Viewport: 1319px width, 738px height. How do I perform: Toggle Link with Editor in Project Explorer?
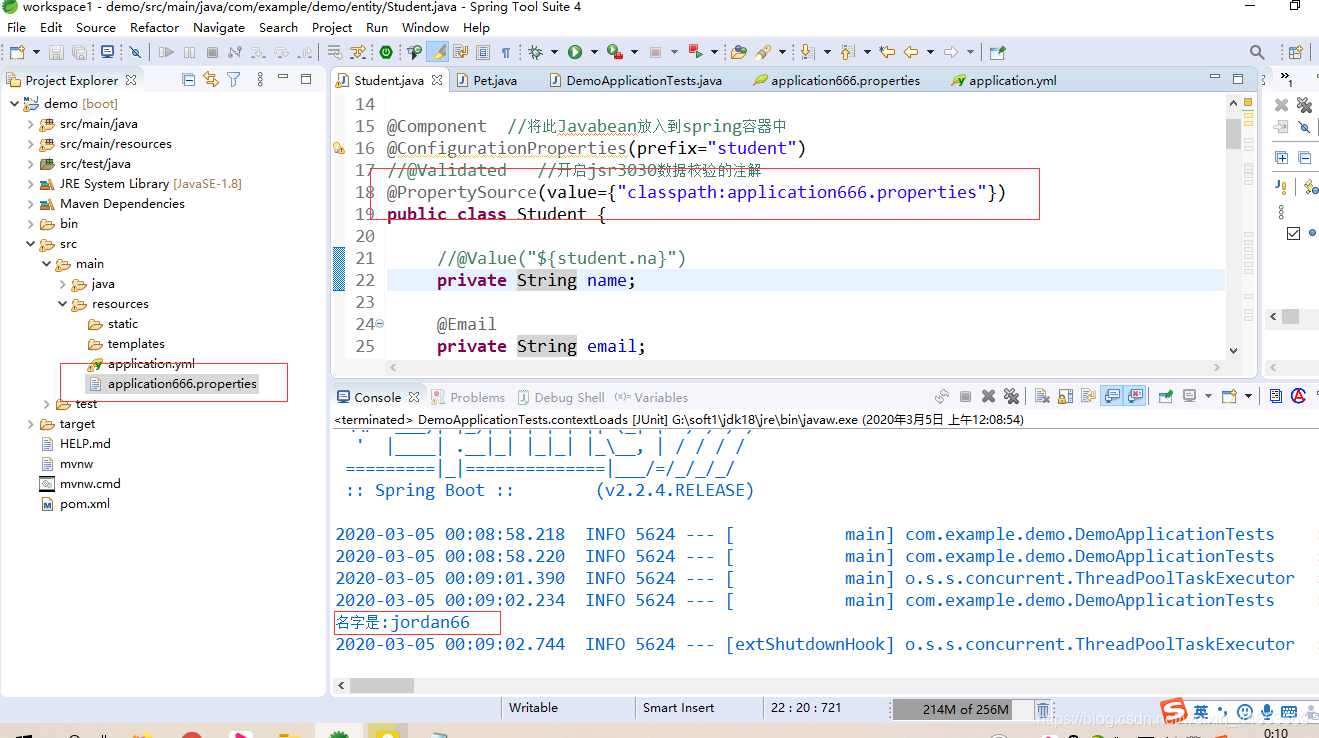click(211, 80)
